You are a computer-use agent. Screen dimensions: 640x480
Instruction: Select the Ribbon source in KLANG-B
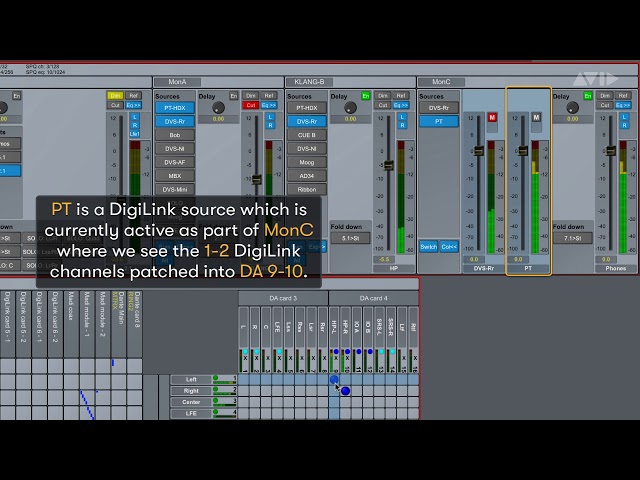(x=307, y=189)
